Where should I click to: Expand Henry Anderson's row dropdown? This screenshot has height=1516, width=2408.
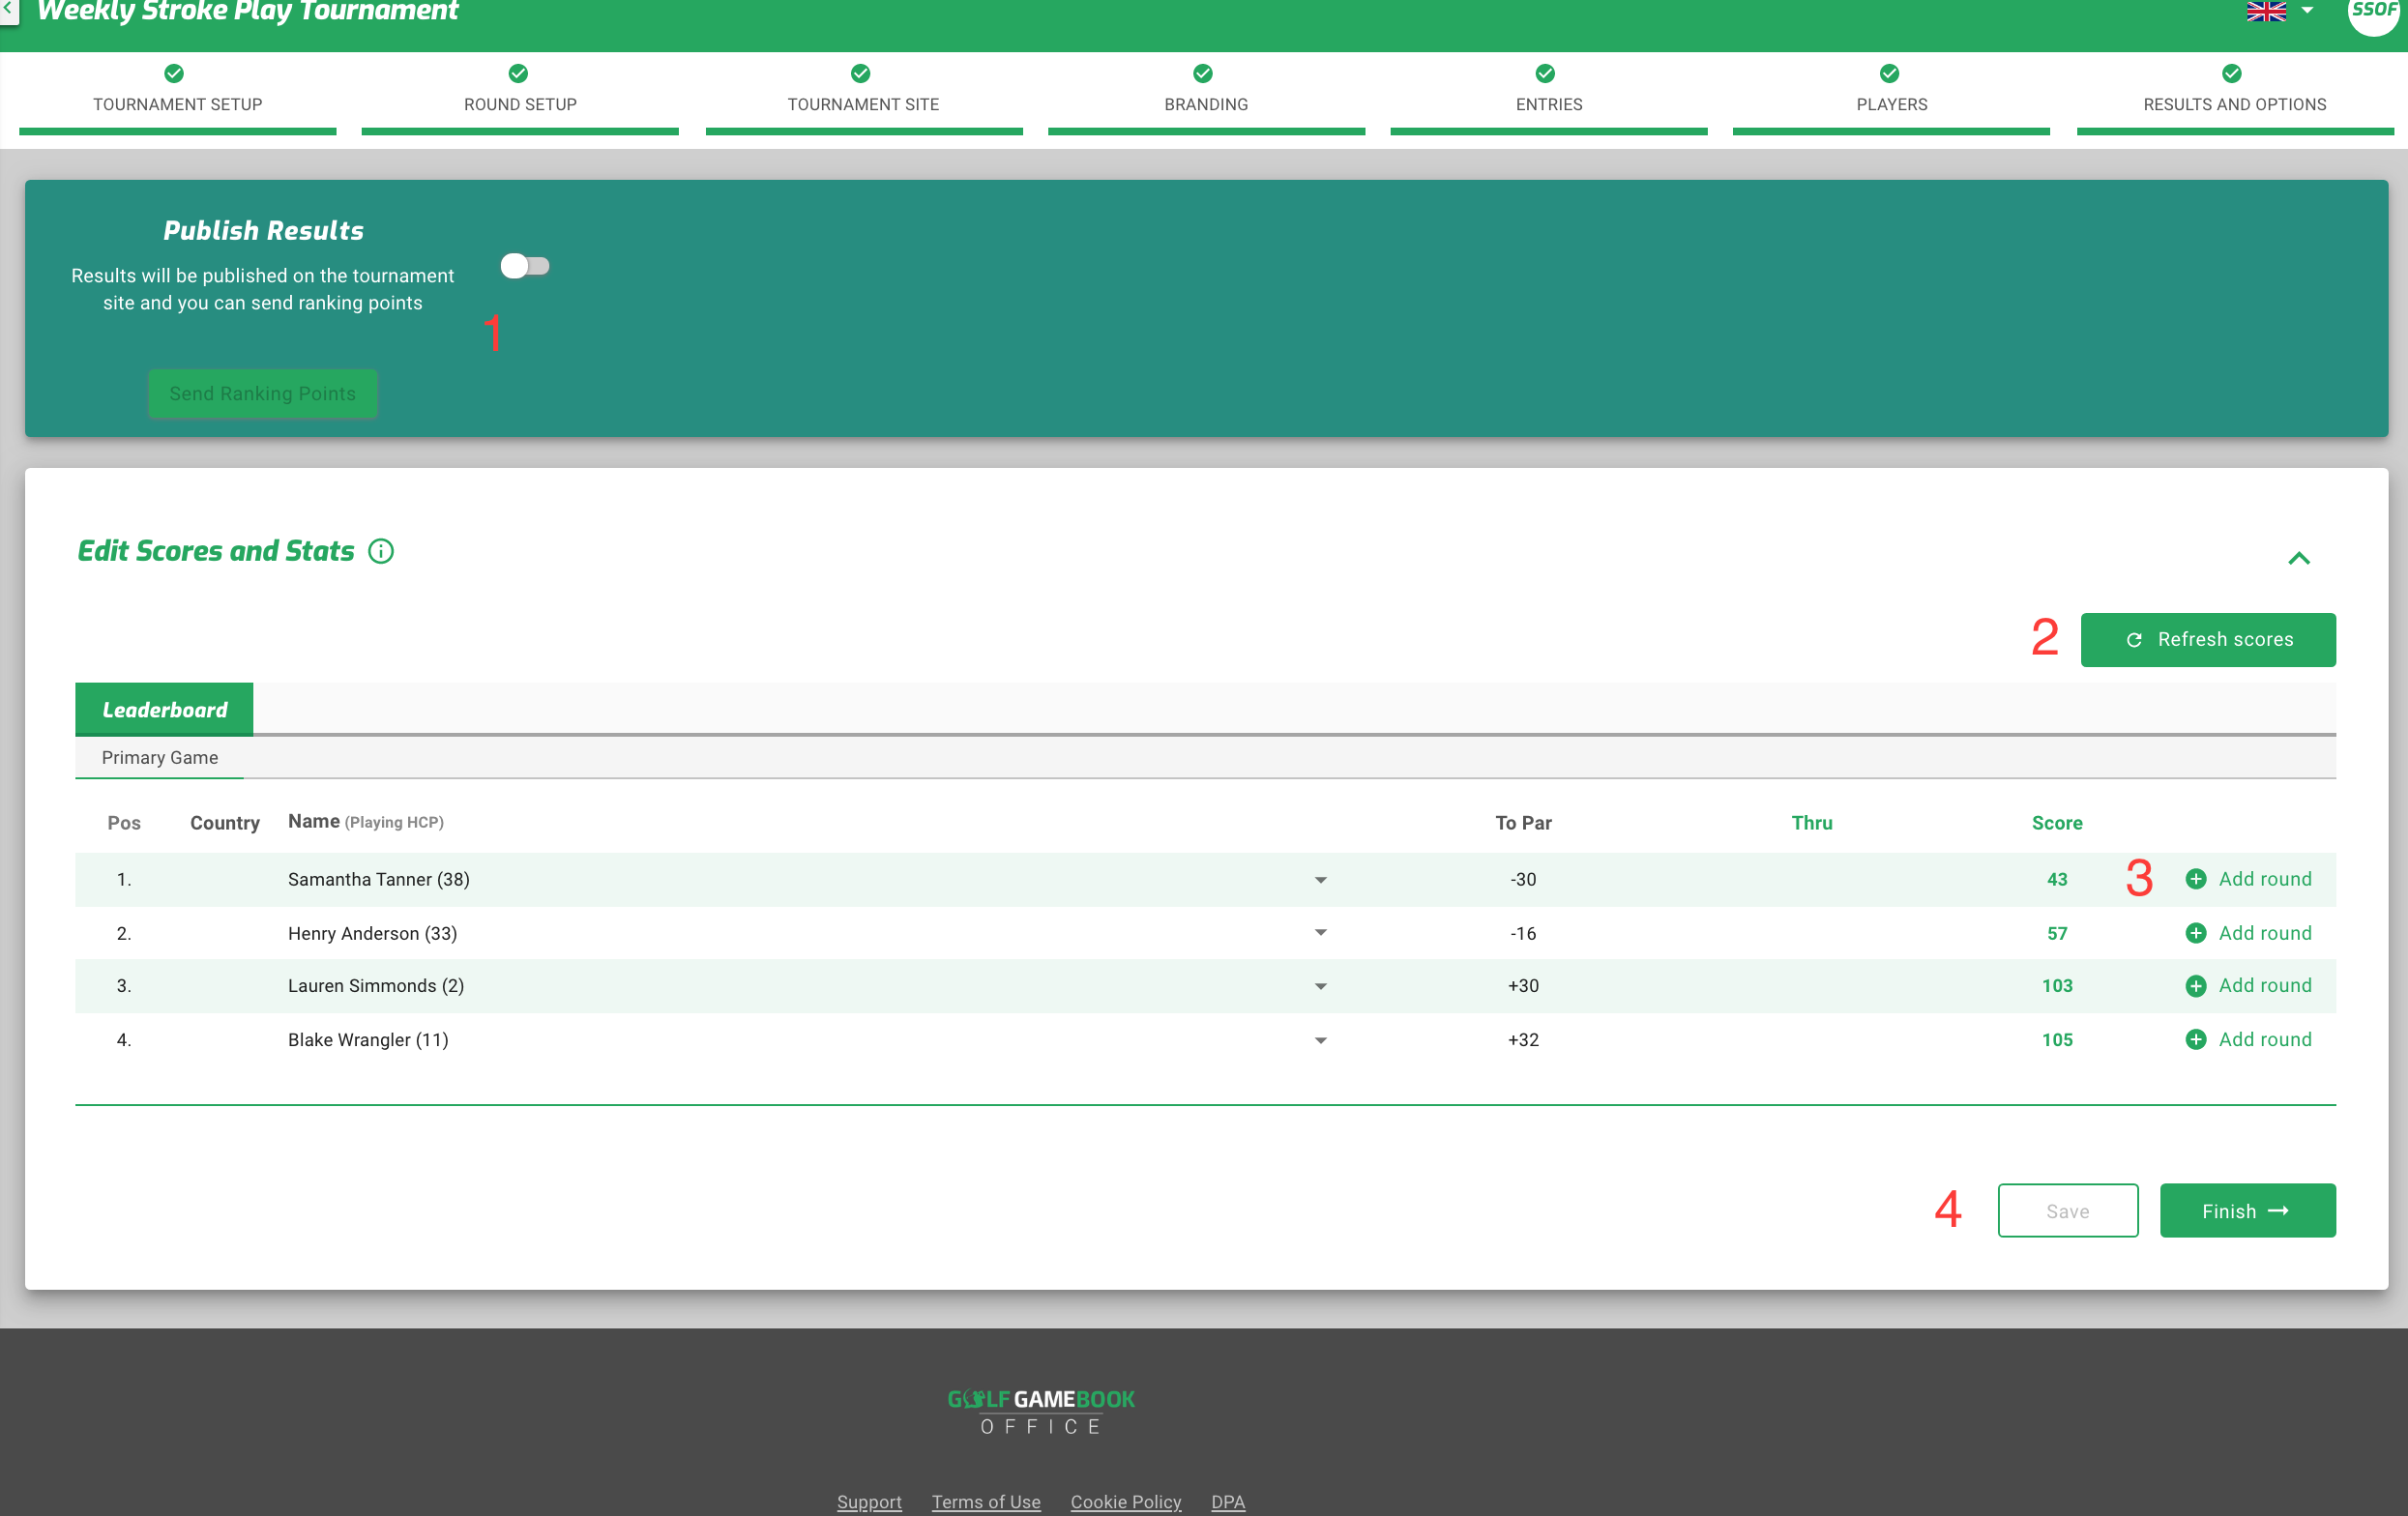tap(1321, 933)
